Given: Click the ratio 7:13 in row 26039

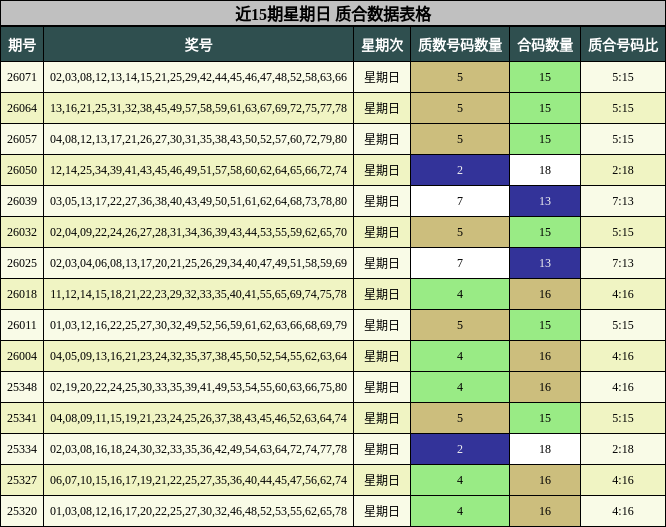Looking at the screenshot, I should point(623,201).
